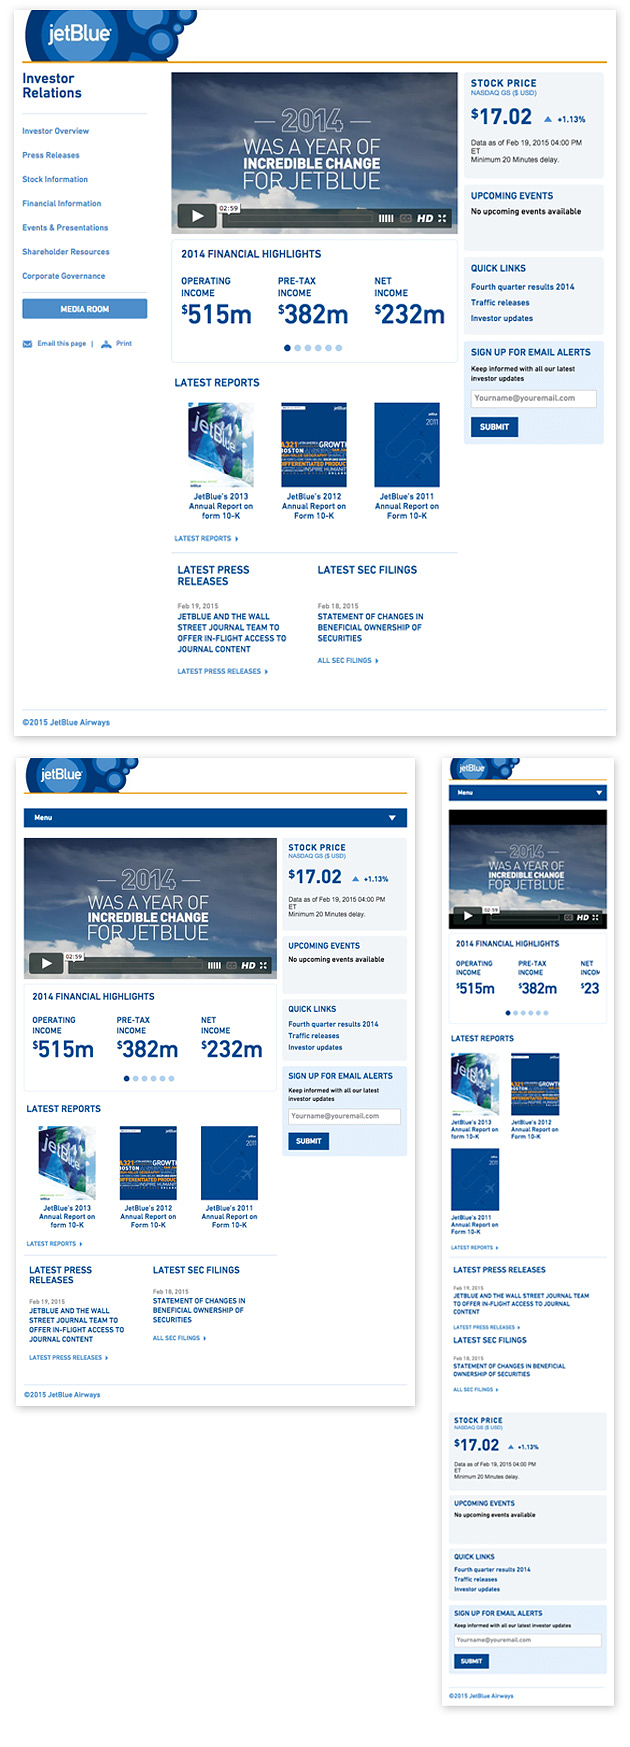
Task: Click the 'Print' link in sidebar
Action: [x=124, y=344]
